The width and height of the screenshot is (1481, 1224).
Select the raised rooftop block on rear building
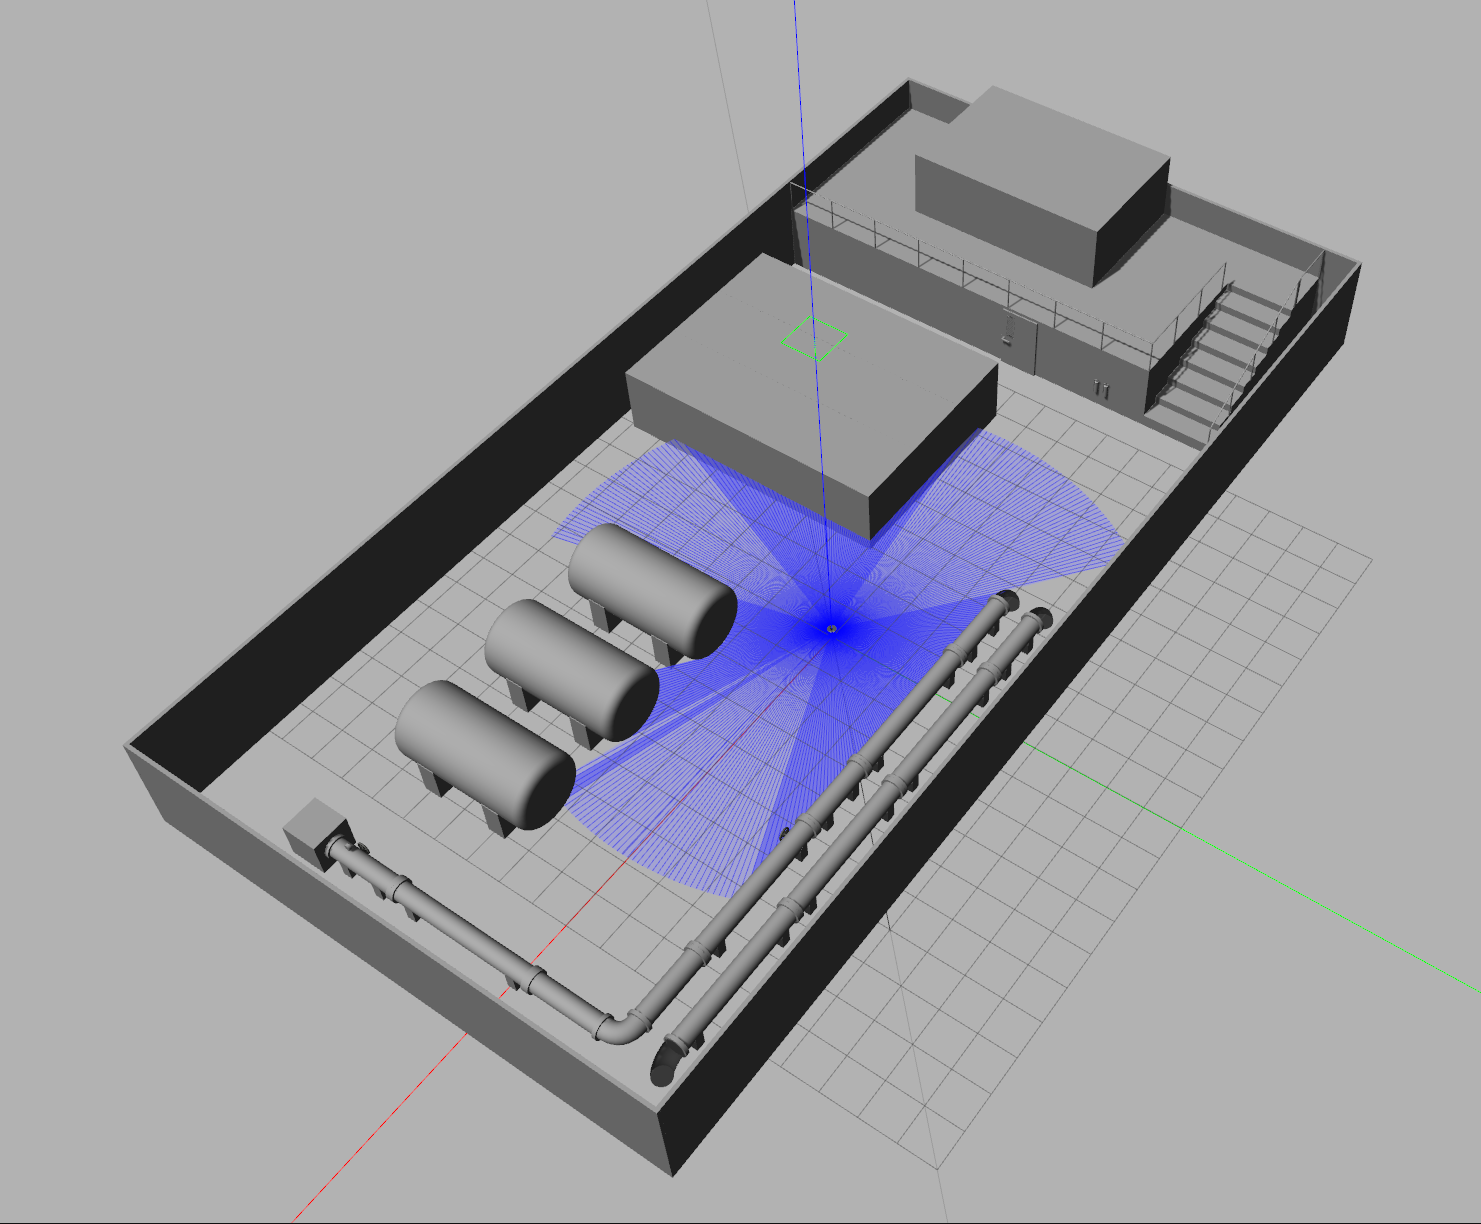1042,185
